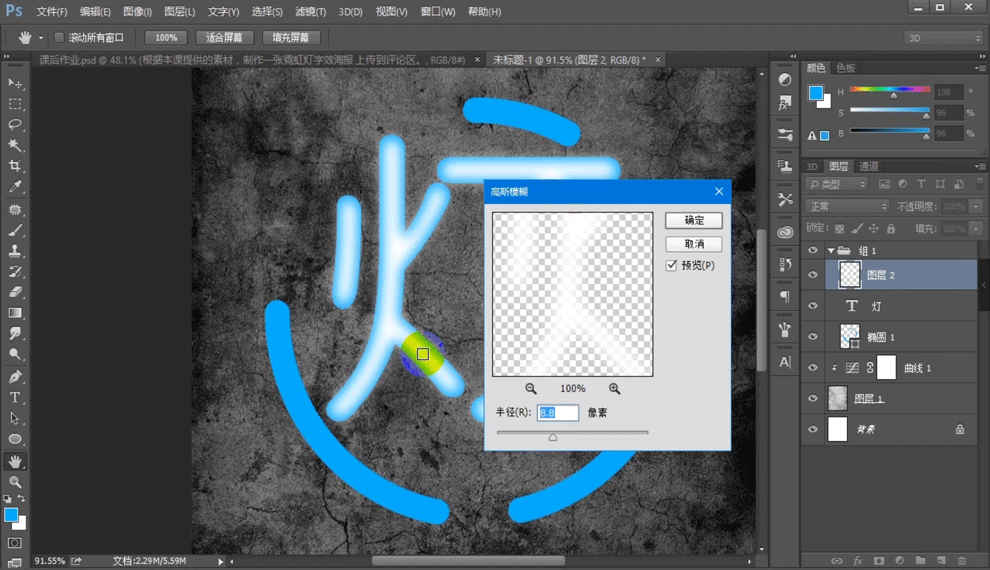990x570 pixels.
Task: Uncheck the 预览(P) preview checkbox
Action: coord(671,265)
